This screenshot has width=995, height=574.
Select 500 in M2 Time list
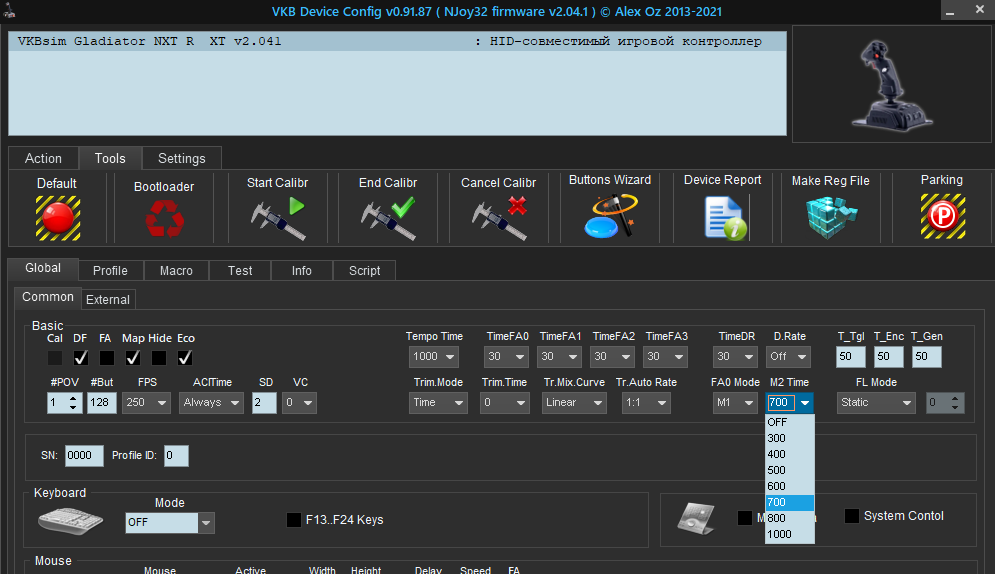point(777,470)
